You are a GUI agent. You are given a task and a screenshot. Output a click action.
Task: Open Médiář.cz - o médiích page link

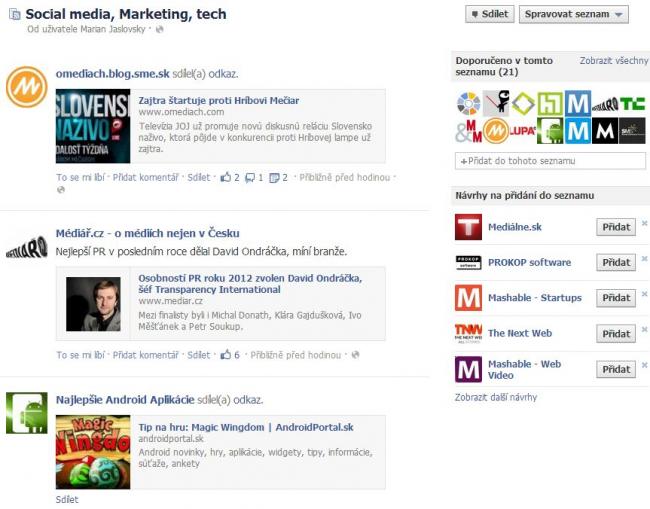[148, 233]
